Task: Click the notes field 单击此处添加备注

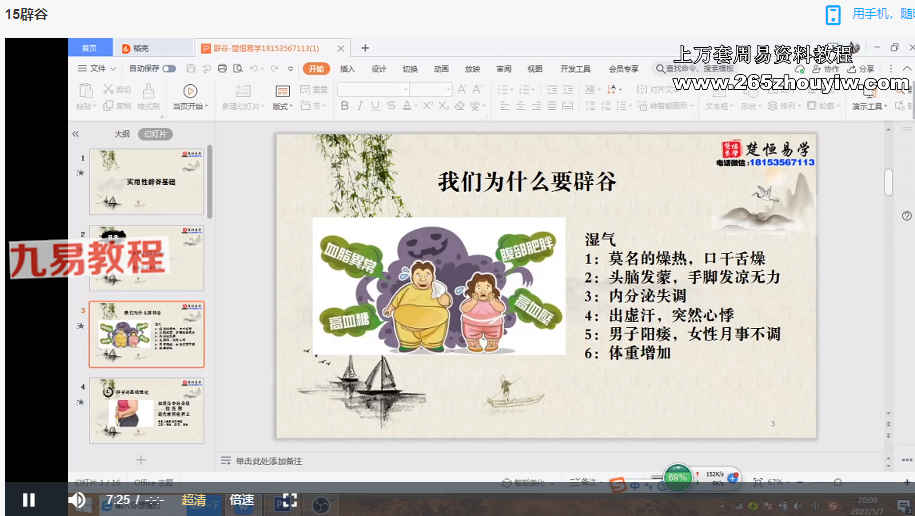Action: click(269, 461)
